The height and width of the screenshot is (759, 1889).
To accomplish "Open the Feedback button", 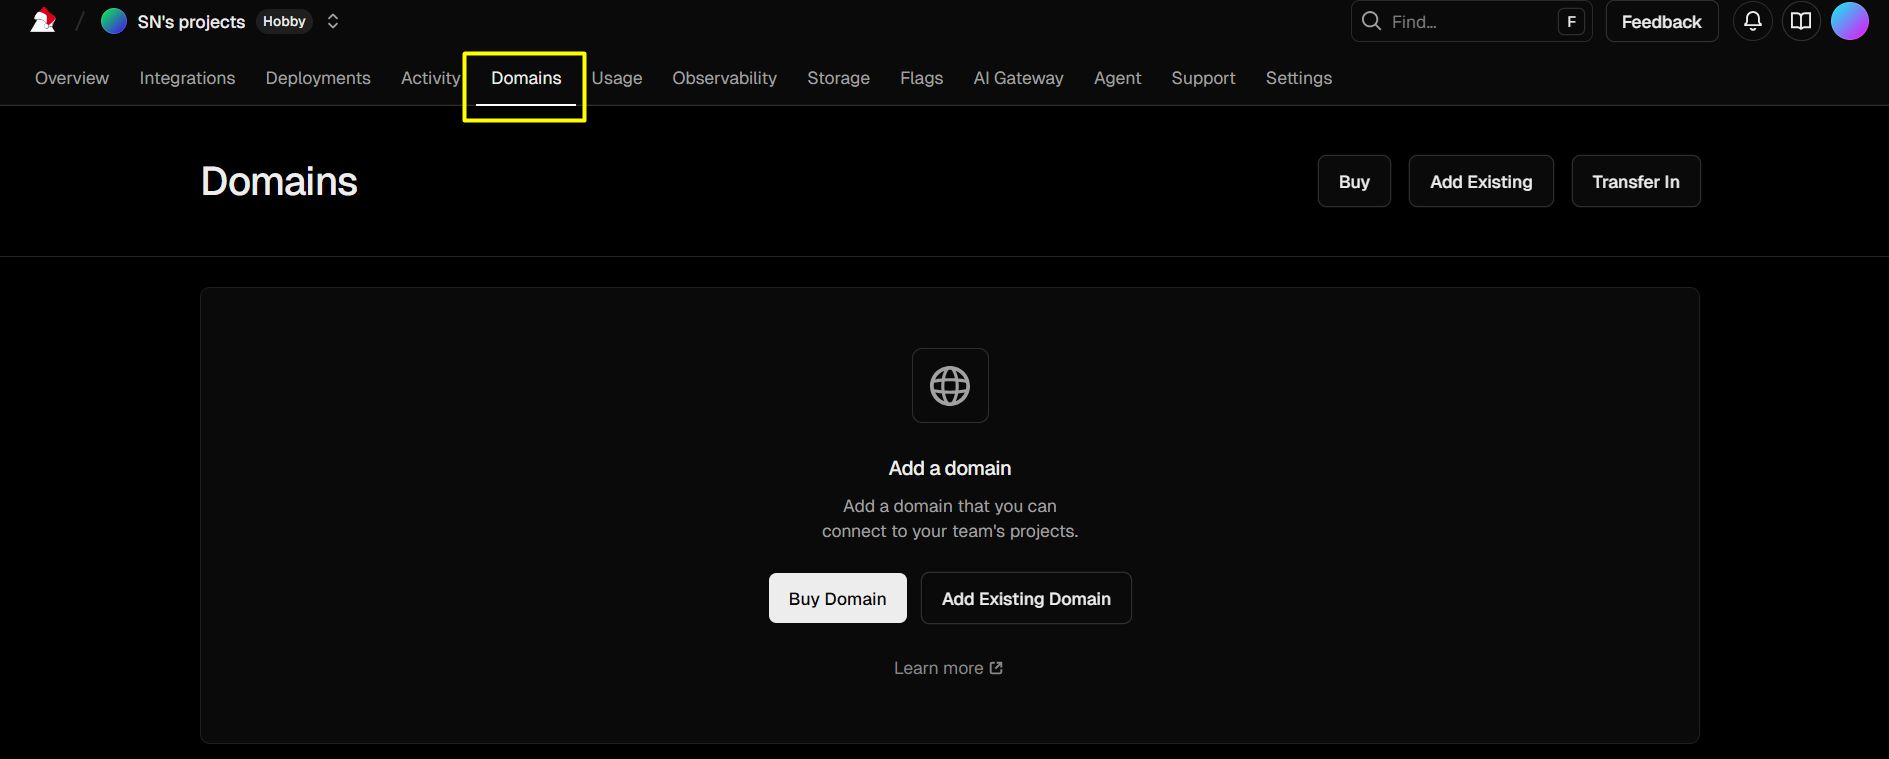I will click(x=1661, y=21).
